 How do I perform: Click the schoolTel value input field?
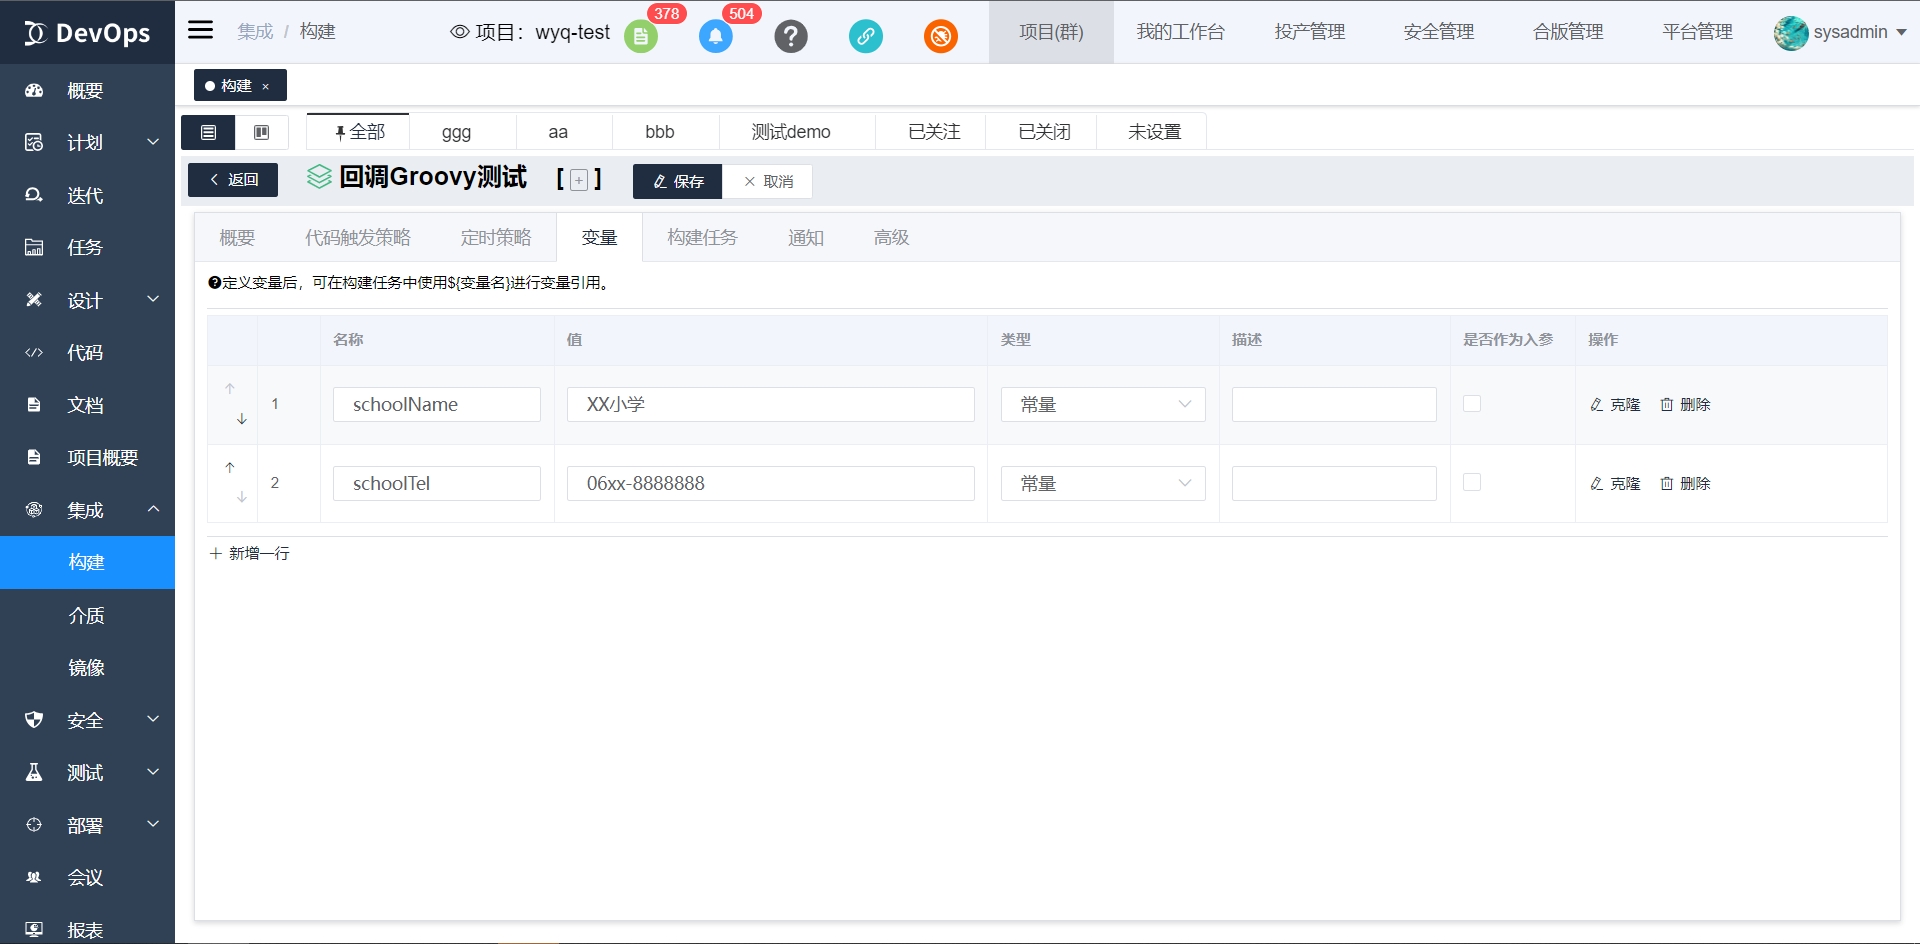[x=770, y=483]
